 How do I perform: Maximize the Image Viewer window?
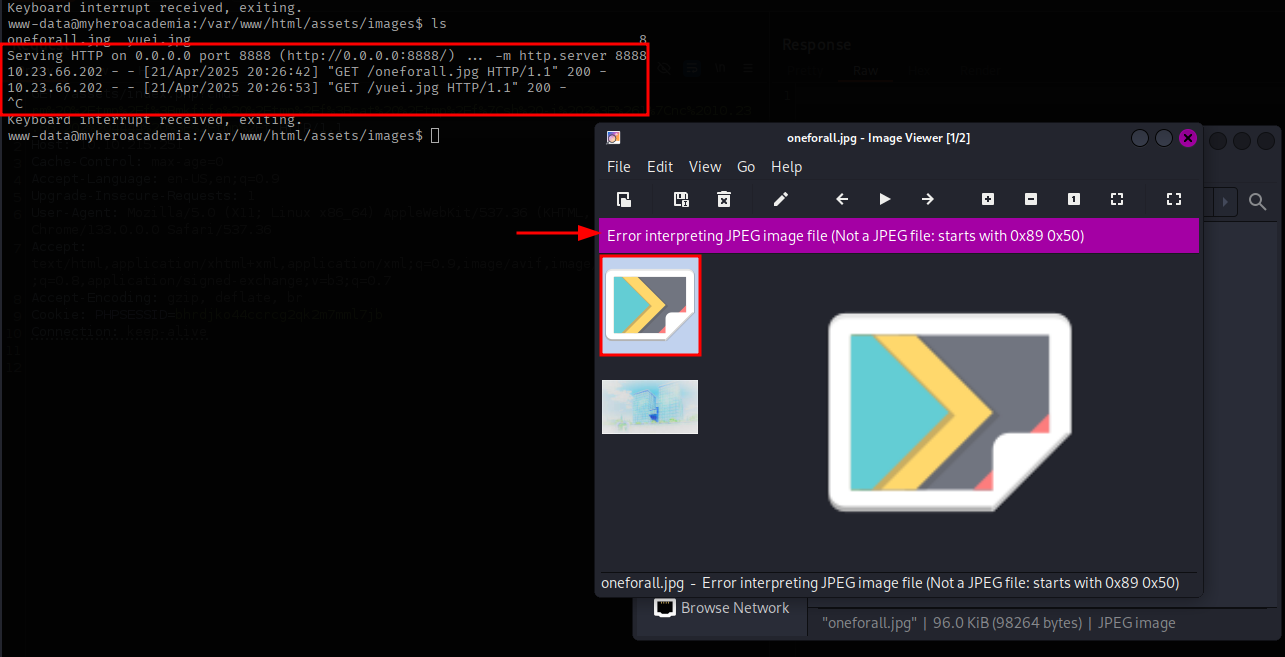point(1164,138)
